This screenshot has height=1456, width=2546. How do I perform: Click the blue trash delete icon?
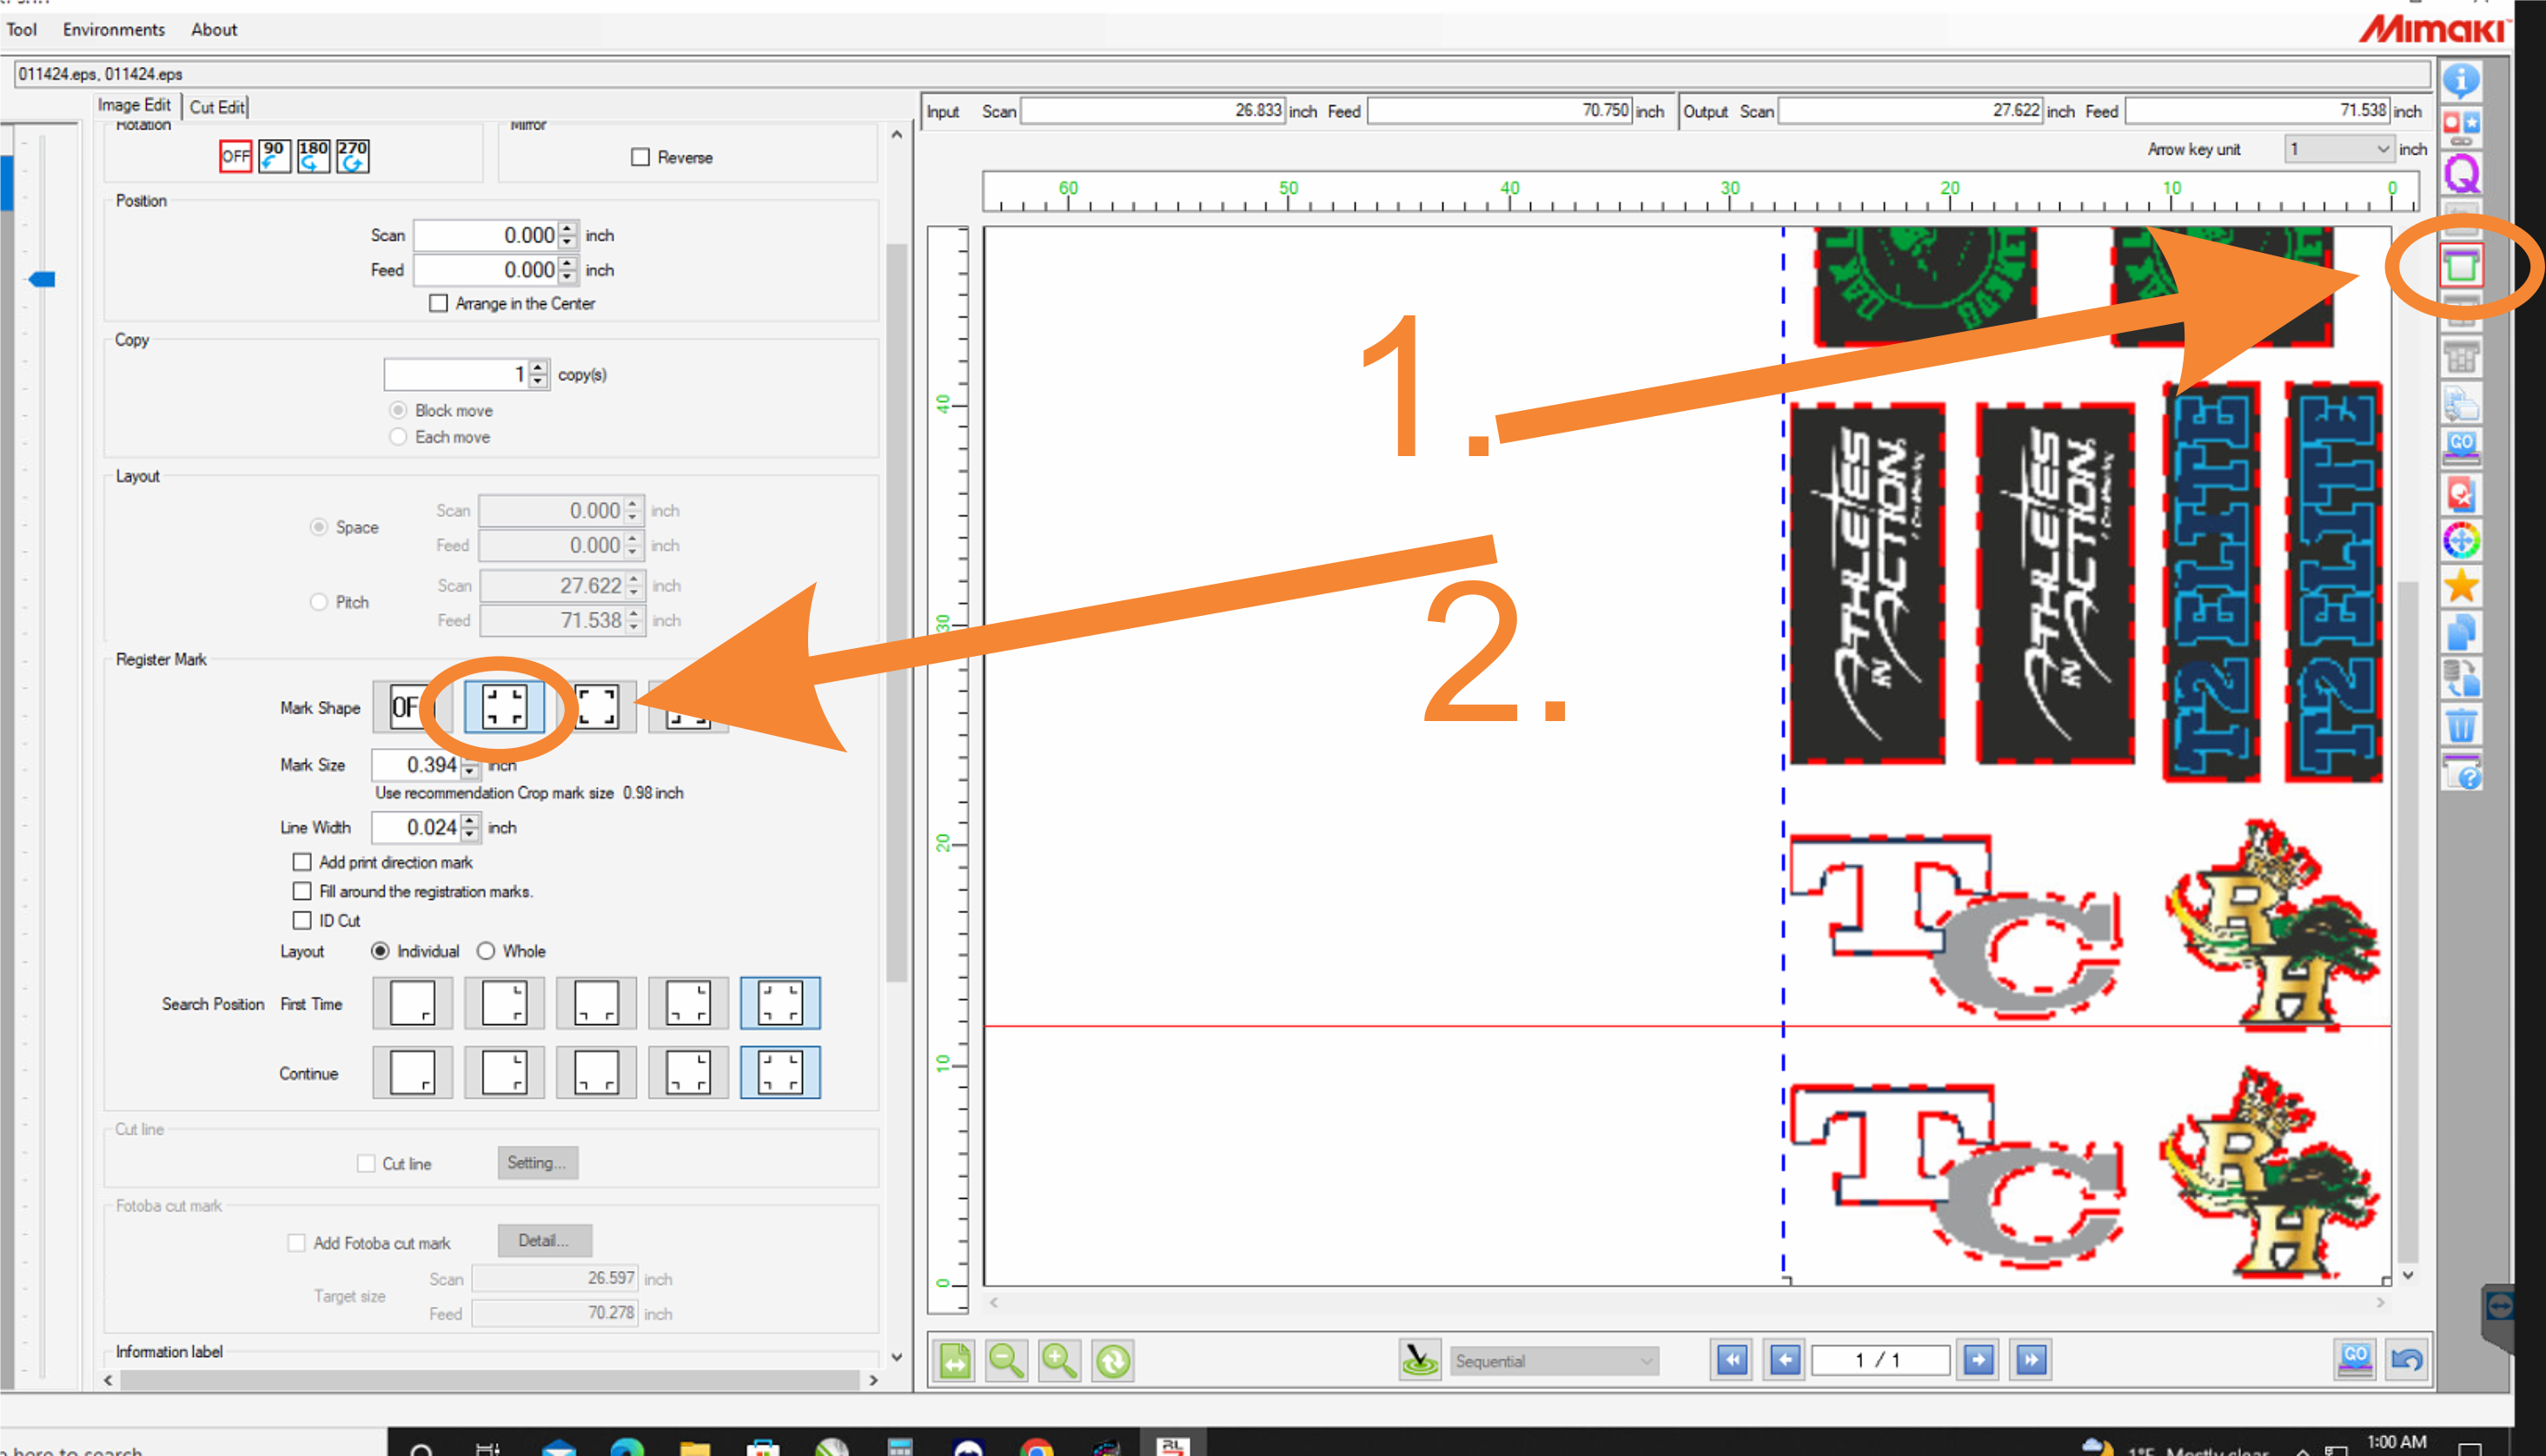pyautogui.click(x=2461, y=725)
